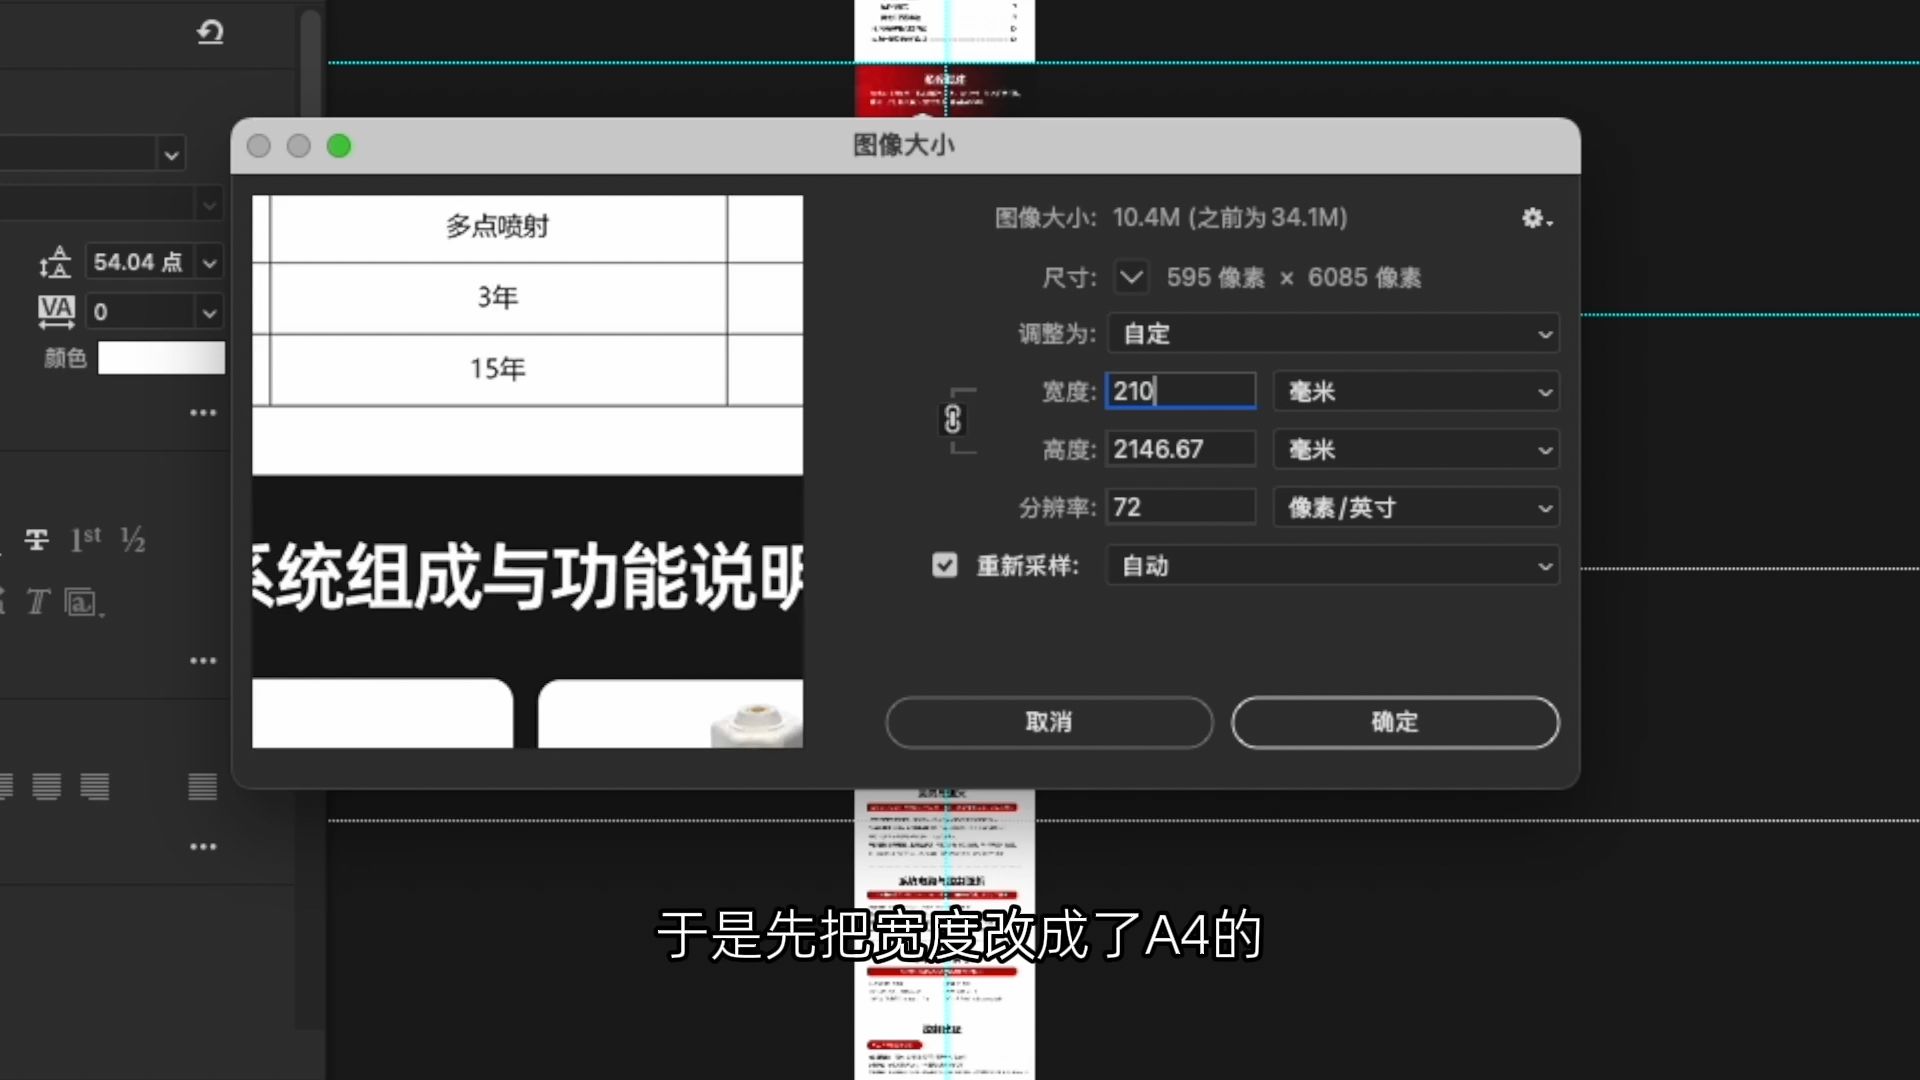This screenshot has width=1920, height=1080.
Task: Click the strikethrough text style icon
Action: coord(37,540)
